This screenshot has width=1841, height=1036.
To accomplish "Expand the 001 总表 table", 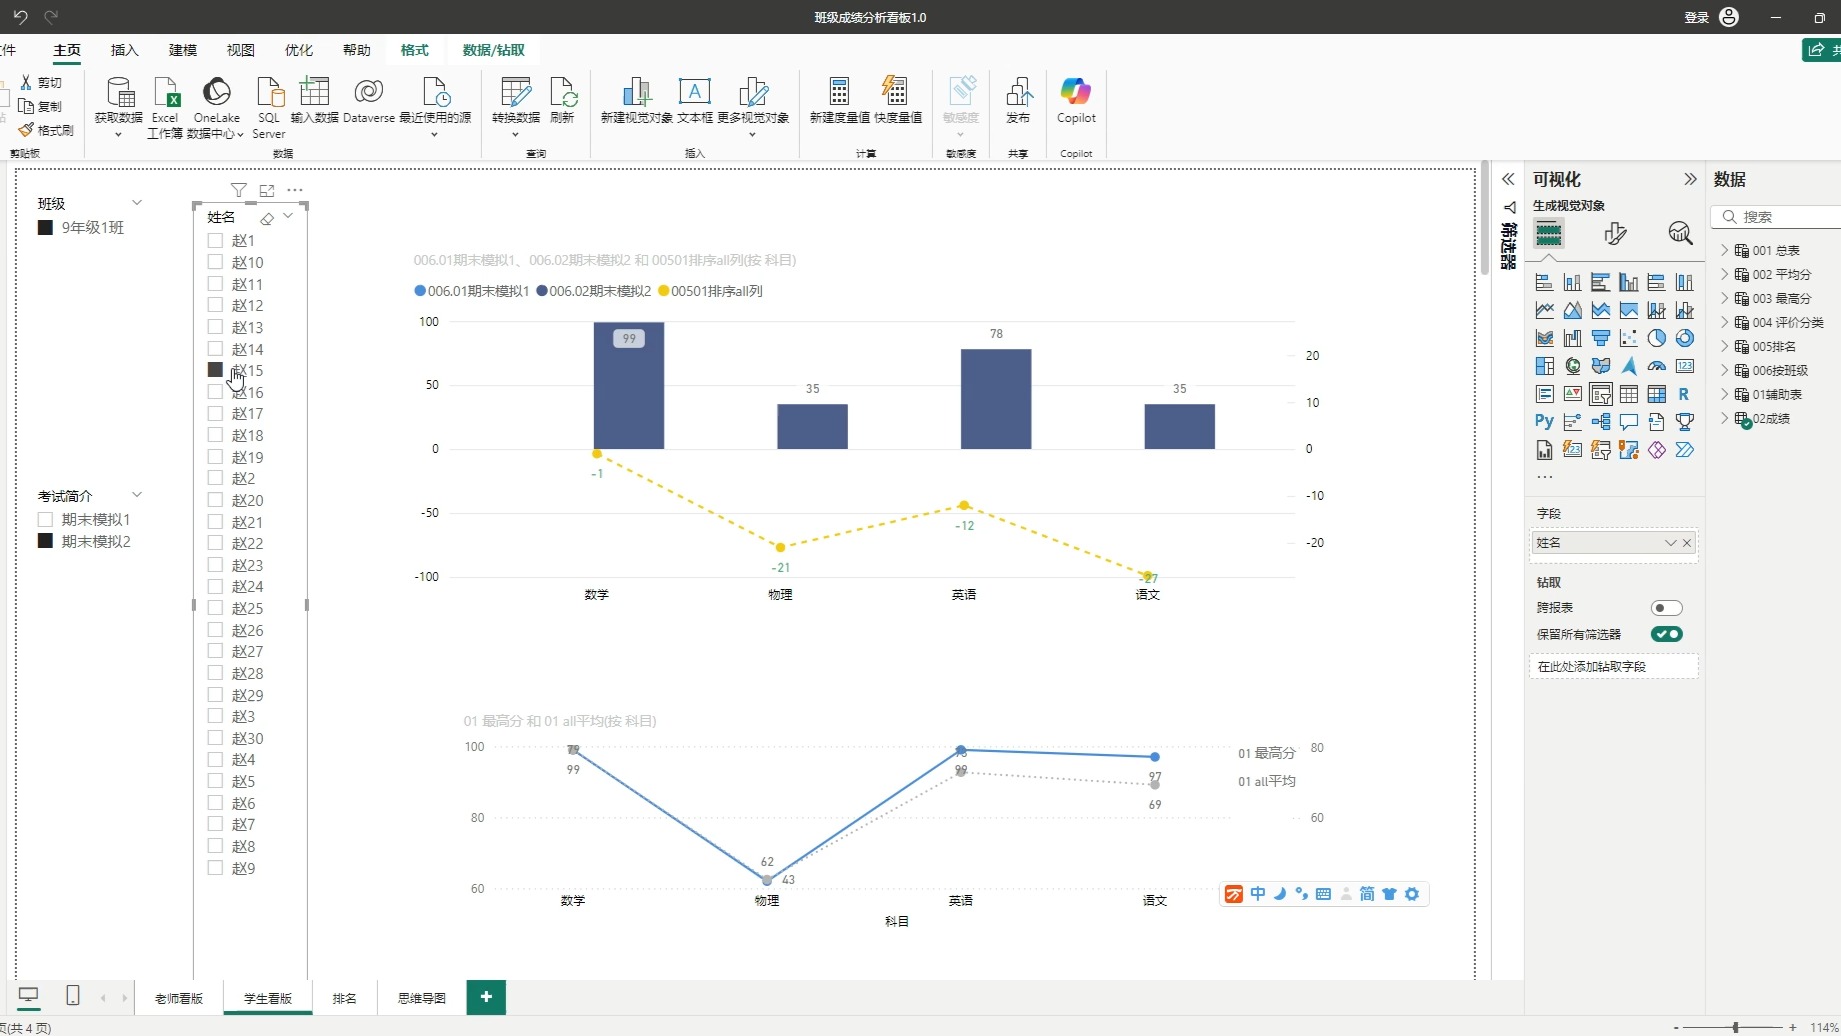I will [1725, 250].
